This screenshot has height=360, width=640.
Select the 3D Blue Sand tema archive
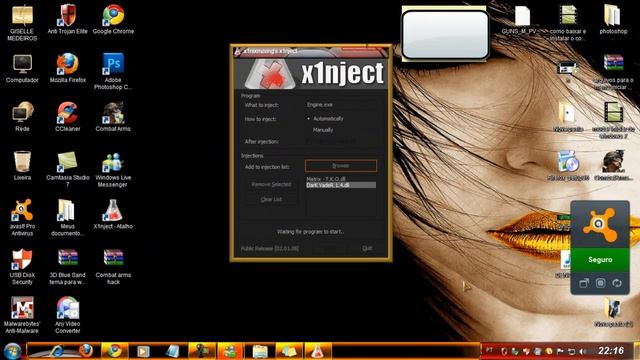pos(68,267)
